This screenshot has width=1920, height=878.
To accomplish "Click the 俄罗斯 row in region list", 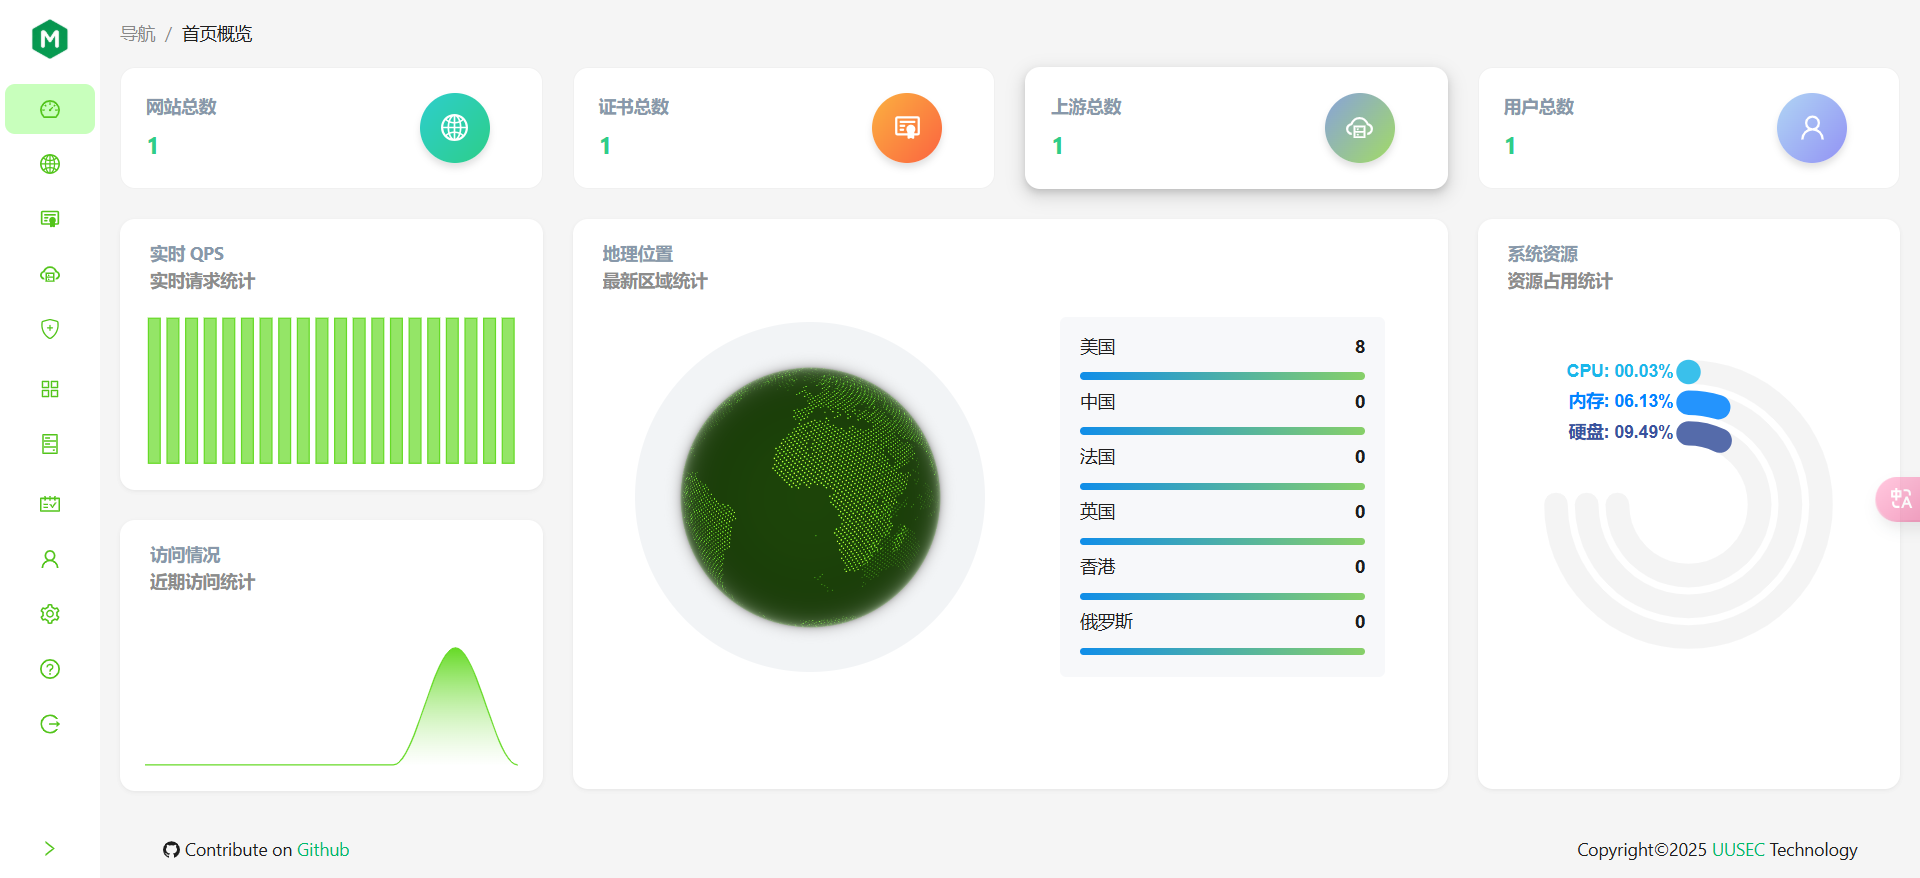I will pyautogui.click(x=1222, y=622).
